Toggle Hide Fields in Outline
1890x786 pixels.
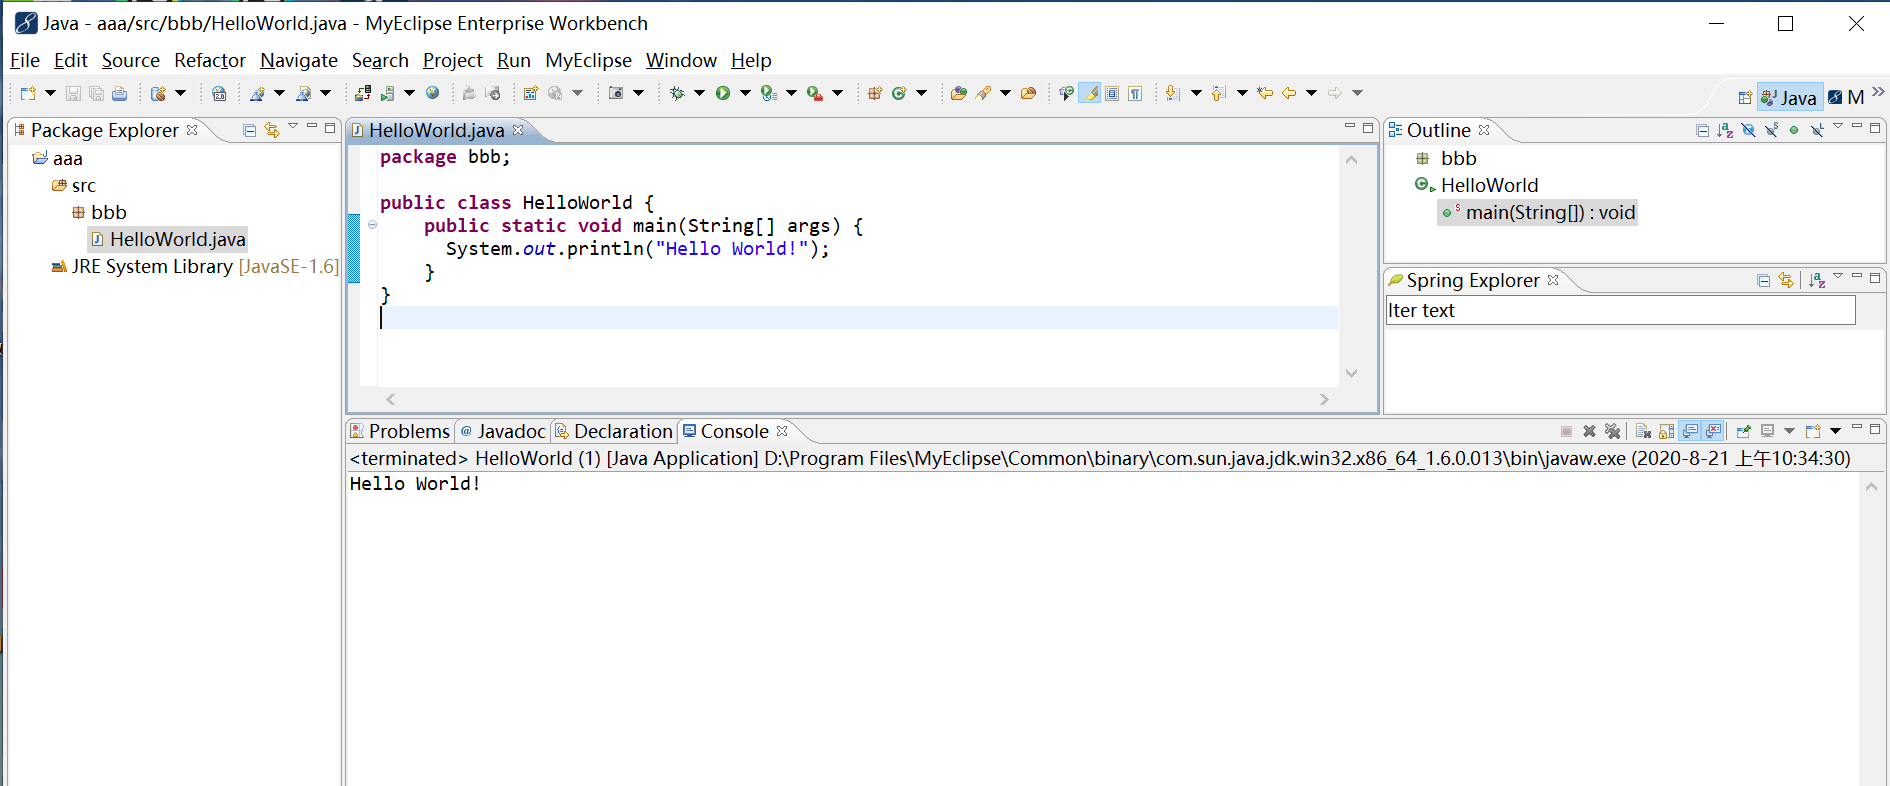point(1748,130)
